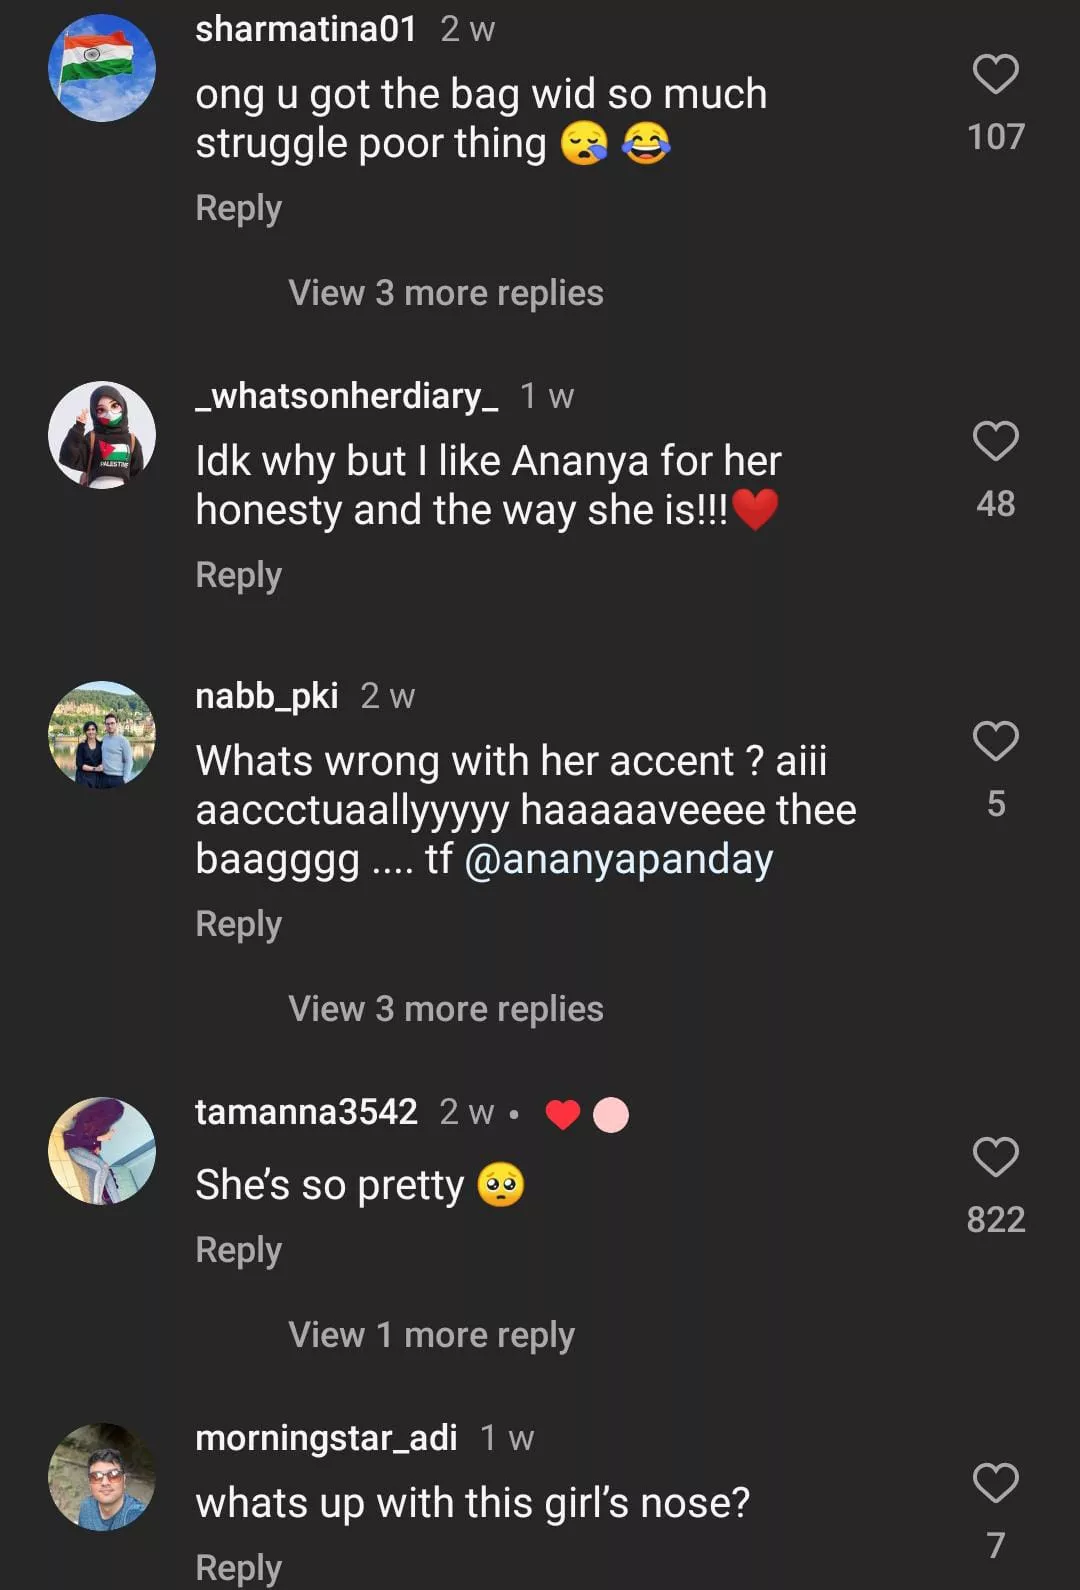1080x1590 pixels.
Task: Reply to sharmatina01's comment
Action: point(238,208)
